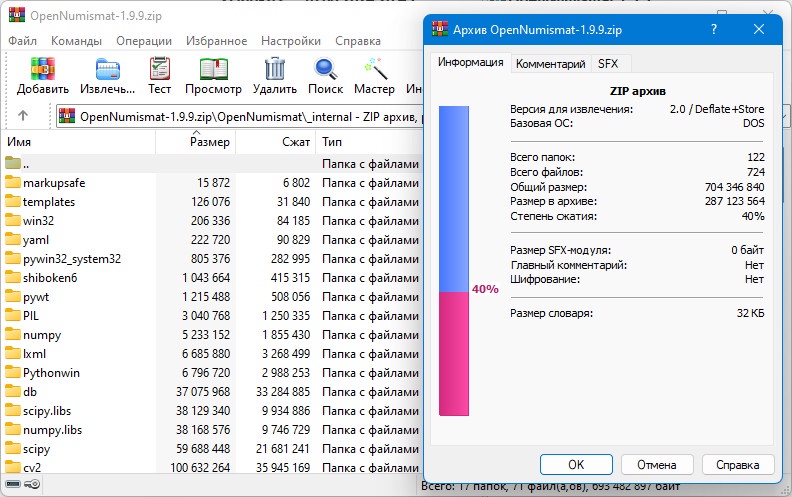Click the Pythonwin folder icon
Image resolution: width=792 pixels, height=497 pixels.
pyautogui.click(x=13, y=372)
